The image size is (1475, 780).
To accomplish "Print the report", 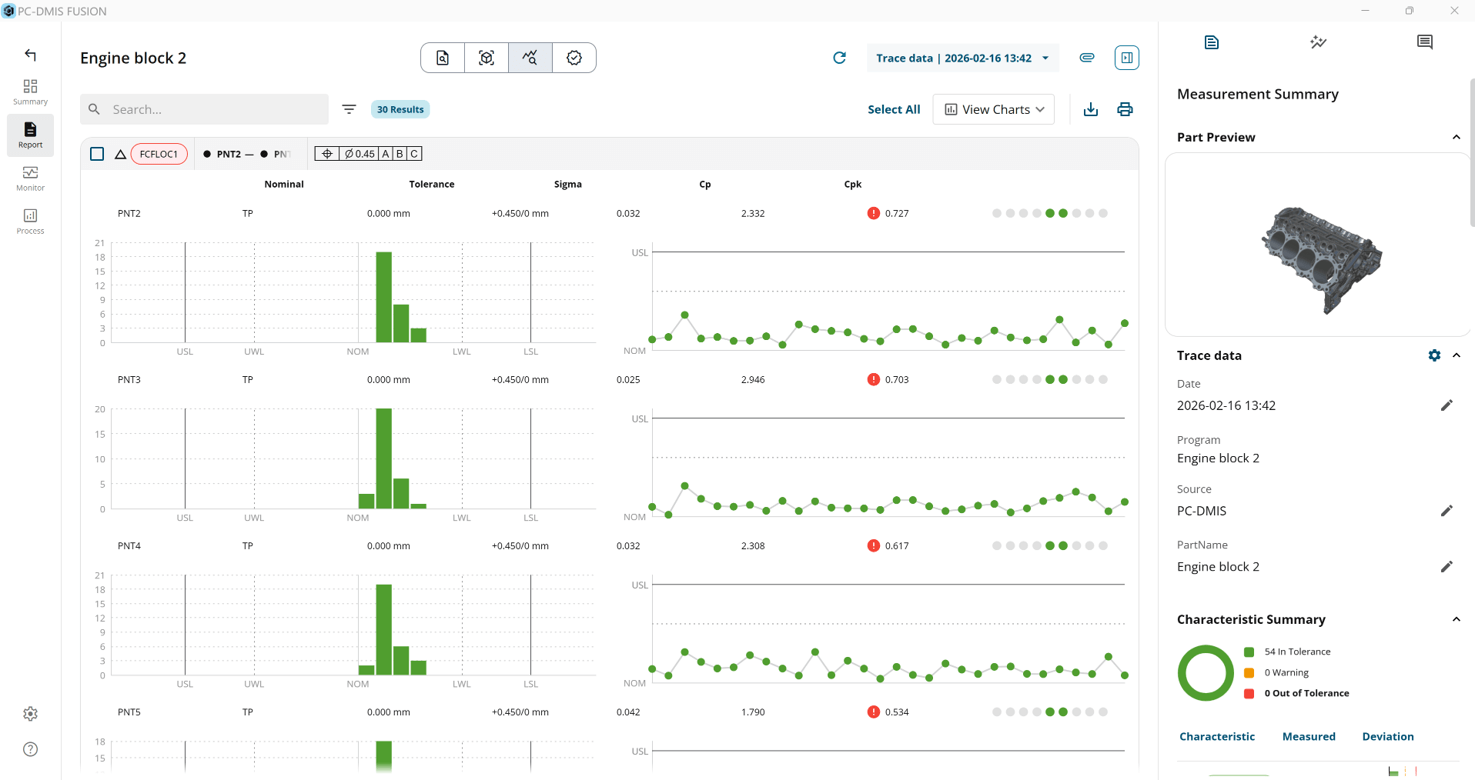I will pos(1125,109).
